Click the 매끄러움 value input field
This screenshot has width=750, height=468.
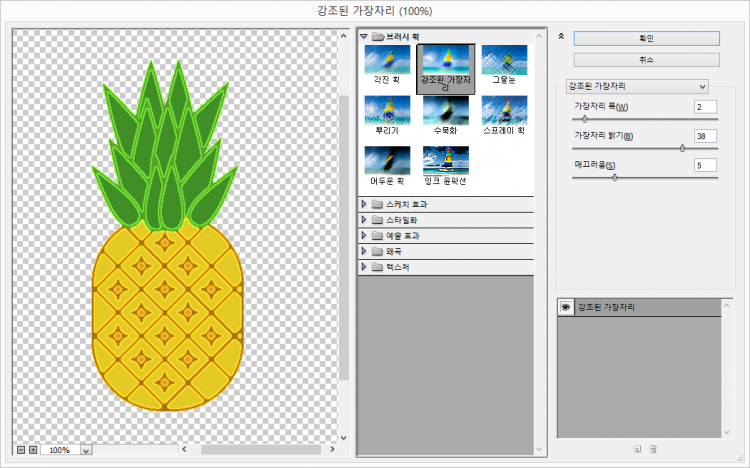click(x=705, y=165)
